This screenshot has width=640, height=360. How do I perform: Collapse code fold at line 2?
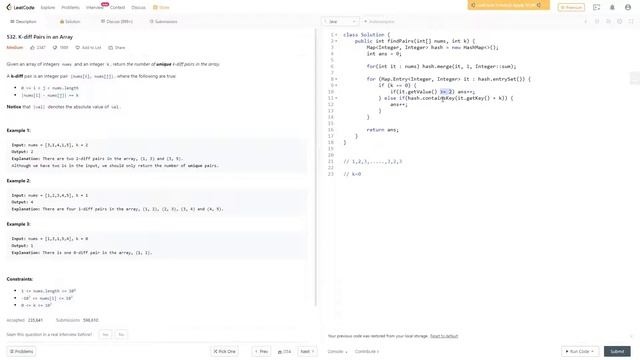(x=336, y=41)
